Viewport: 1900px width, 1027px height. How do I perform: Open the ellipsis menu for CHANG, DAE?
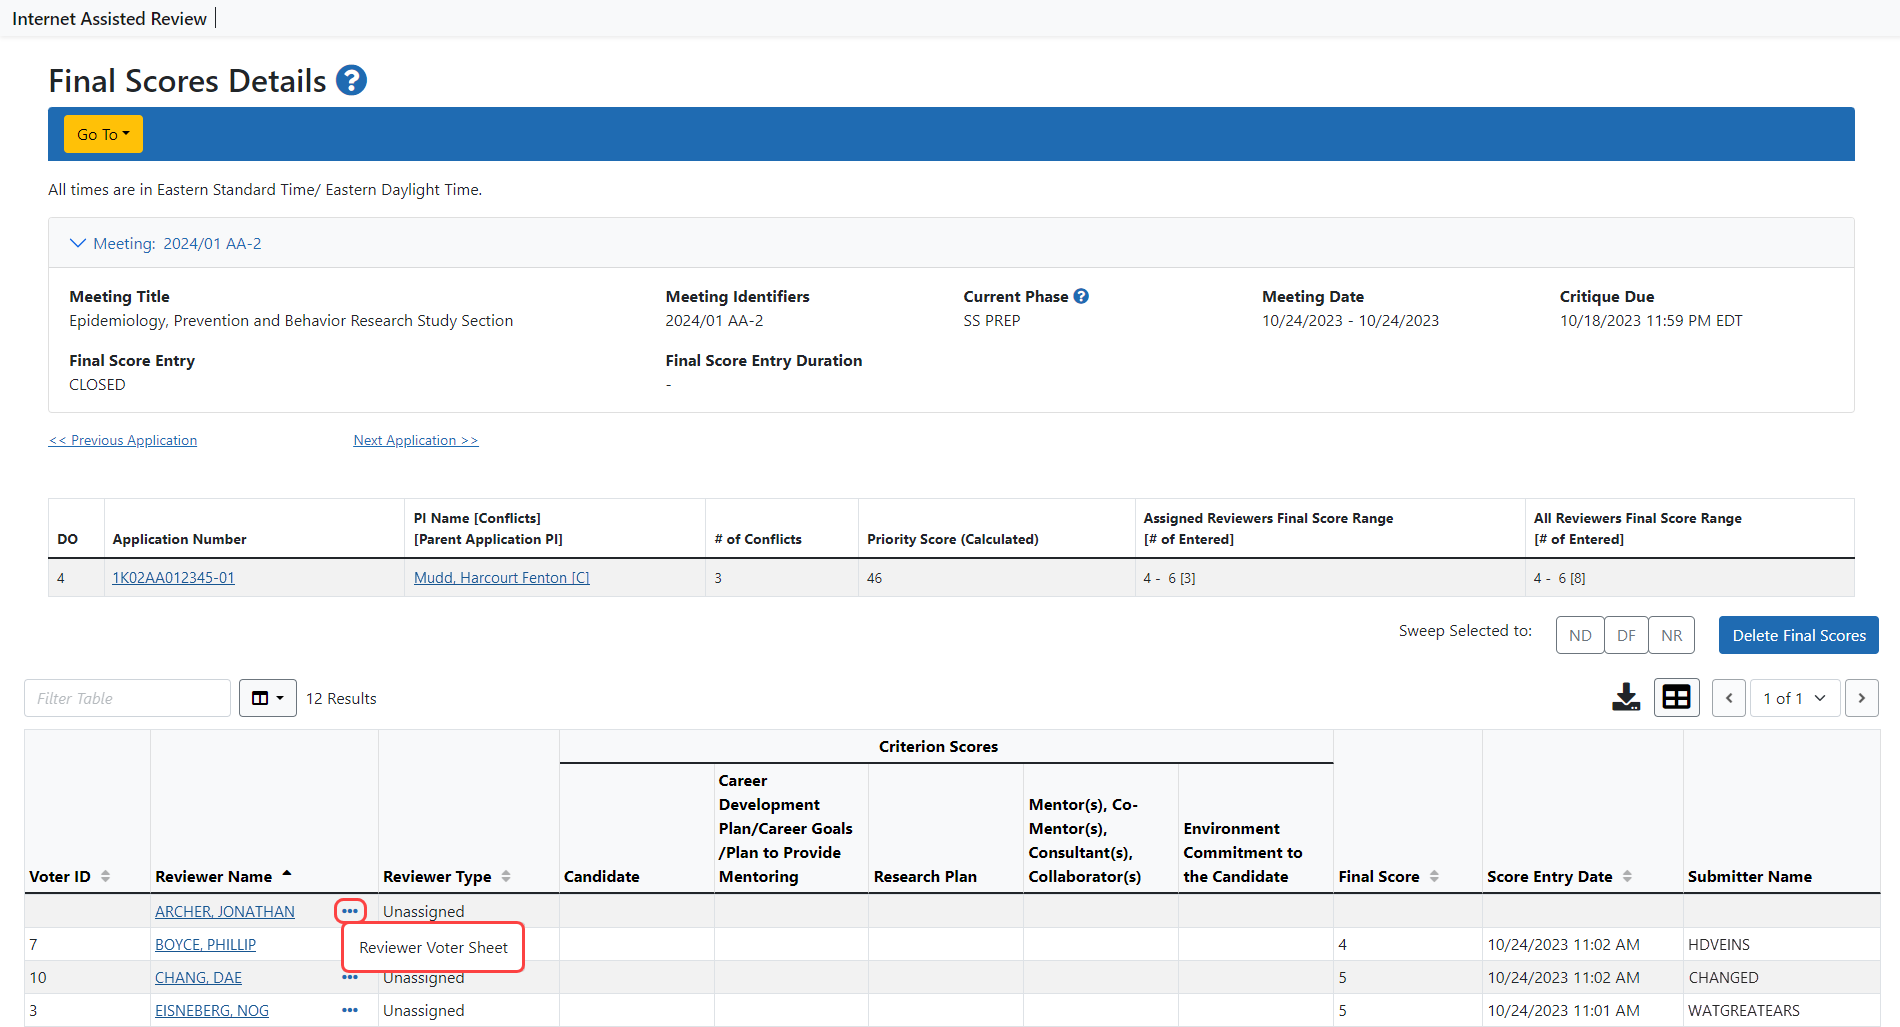coord(350,978)
